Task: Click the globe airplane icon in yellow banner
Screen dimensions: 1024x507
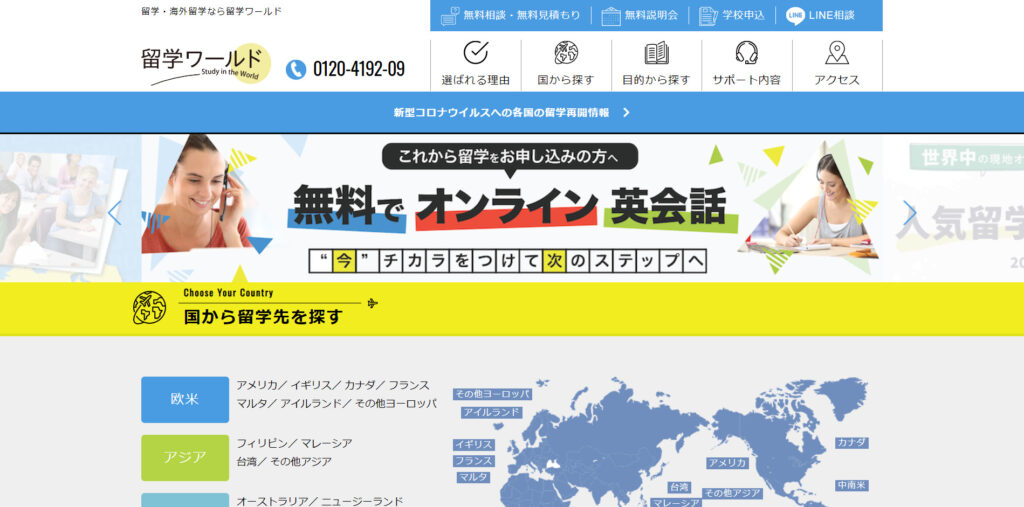Action: click(150, 308)
